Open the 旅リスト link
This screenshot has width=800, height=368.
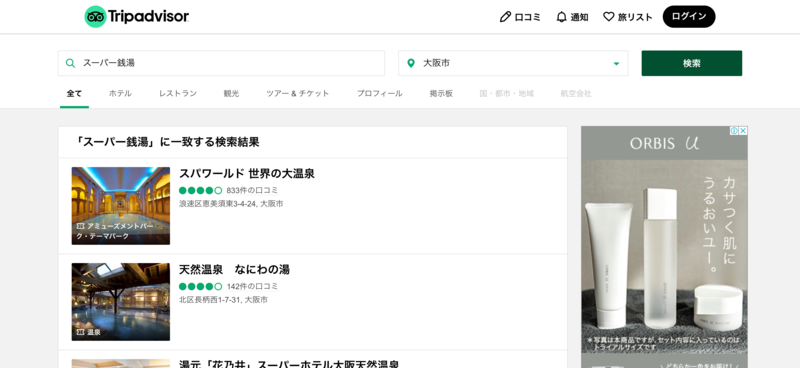pyautogui.click(x=635, y=17)
